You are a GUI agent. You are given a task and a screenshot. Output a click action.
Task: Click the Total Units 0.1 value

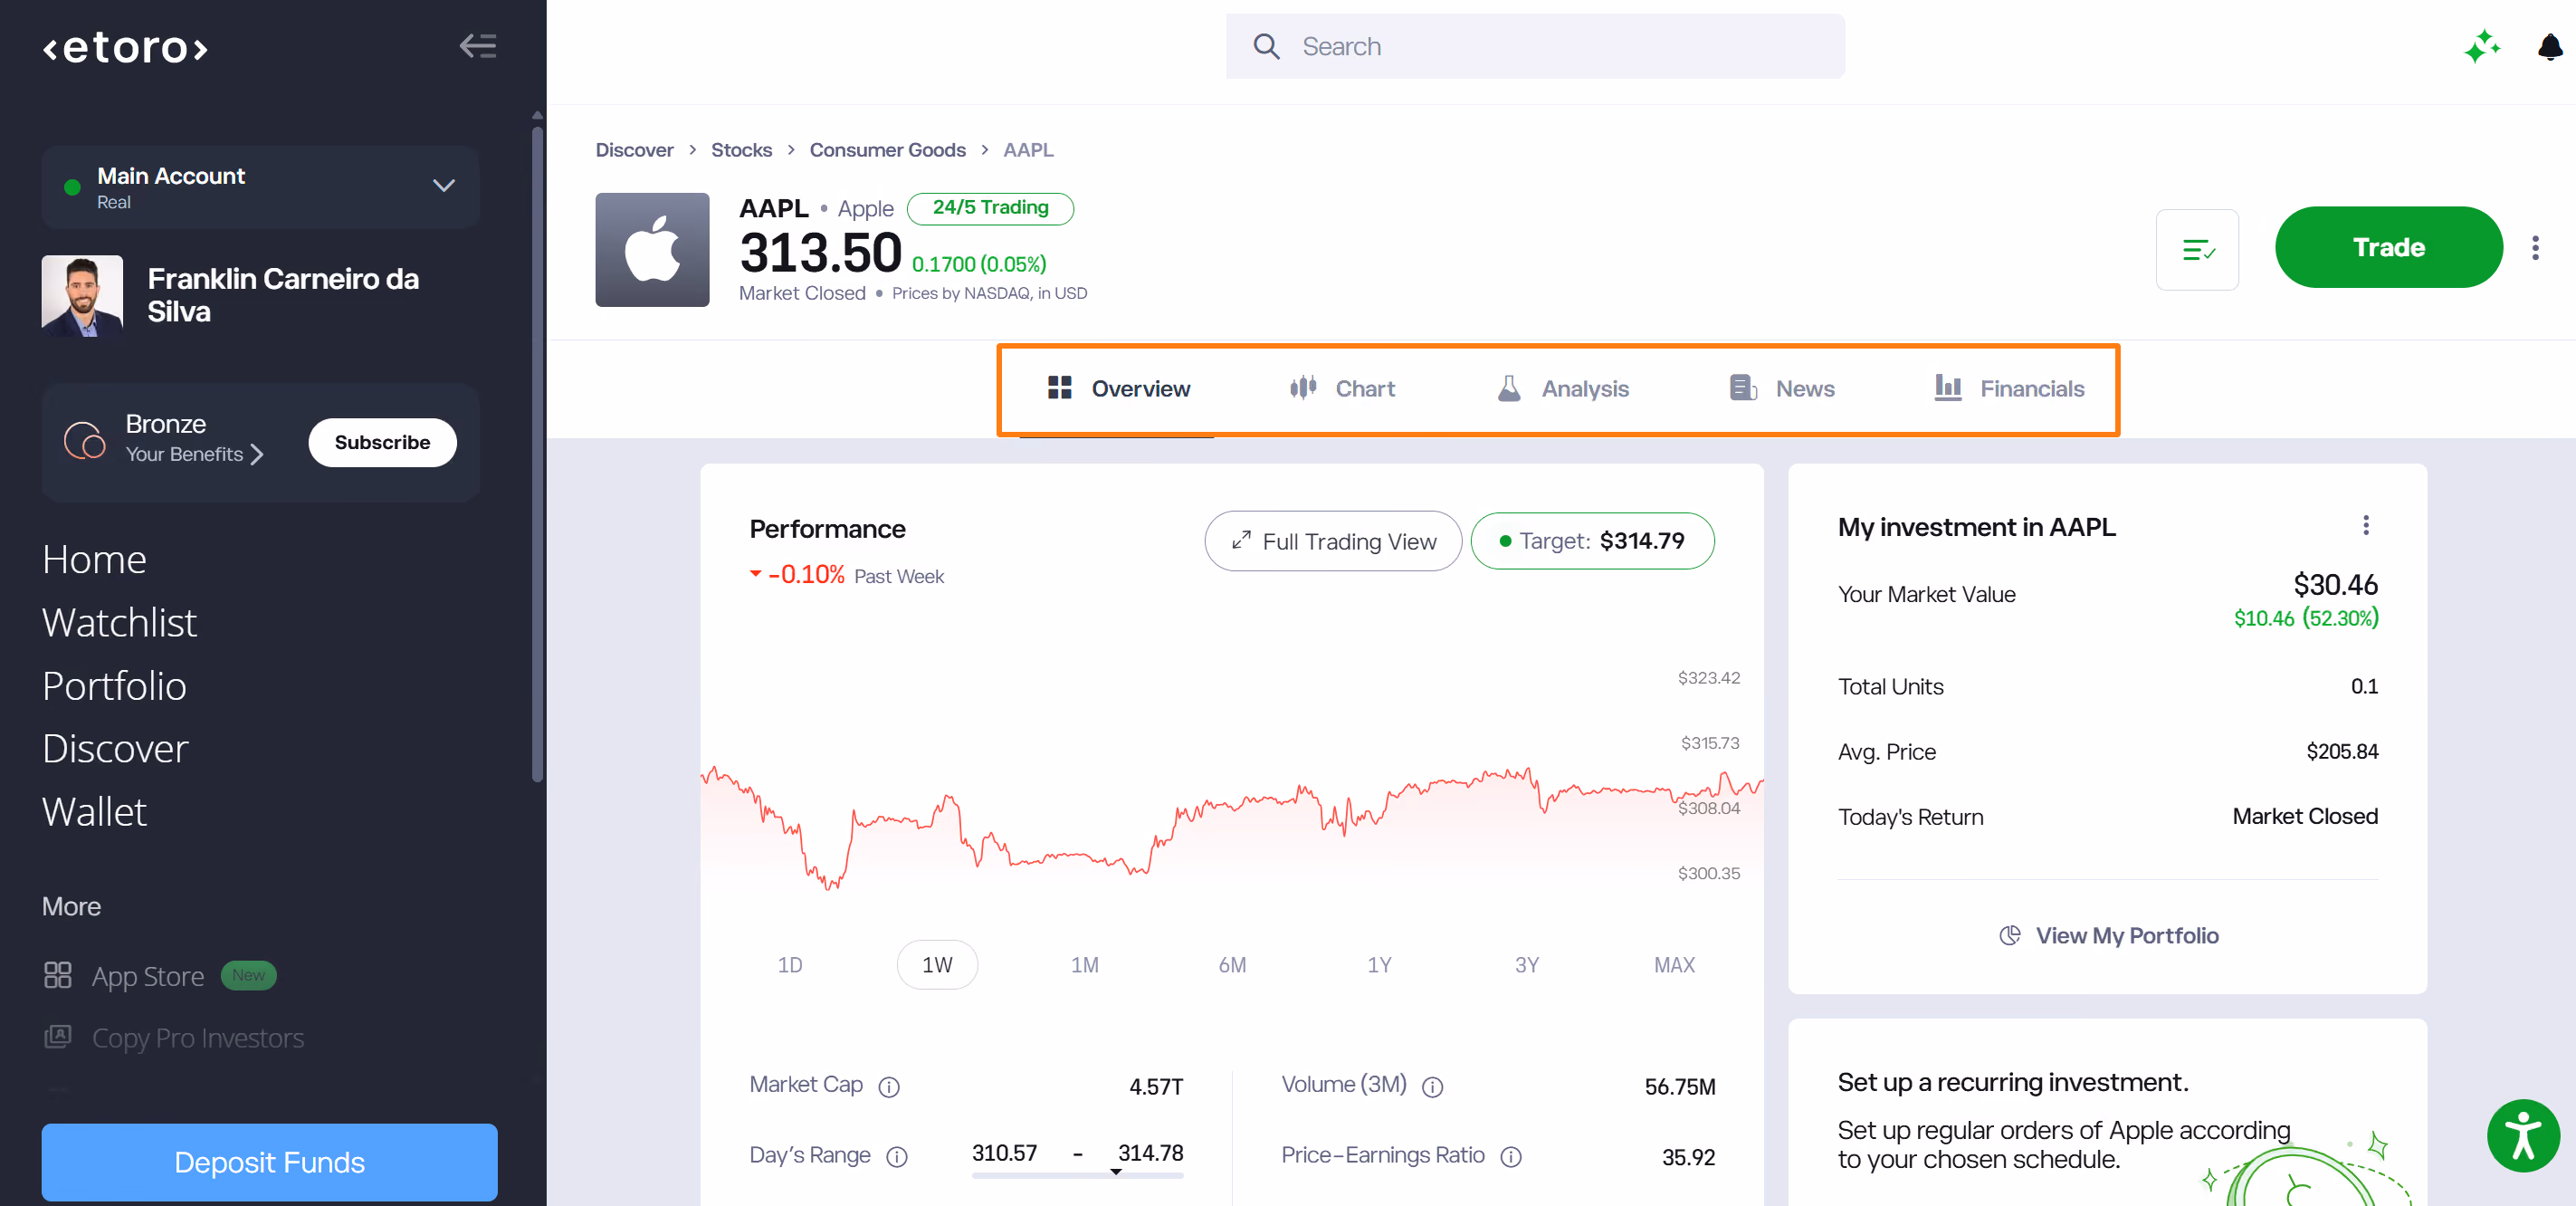2364,686
